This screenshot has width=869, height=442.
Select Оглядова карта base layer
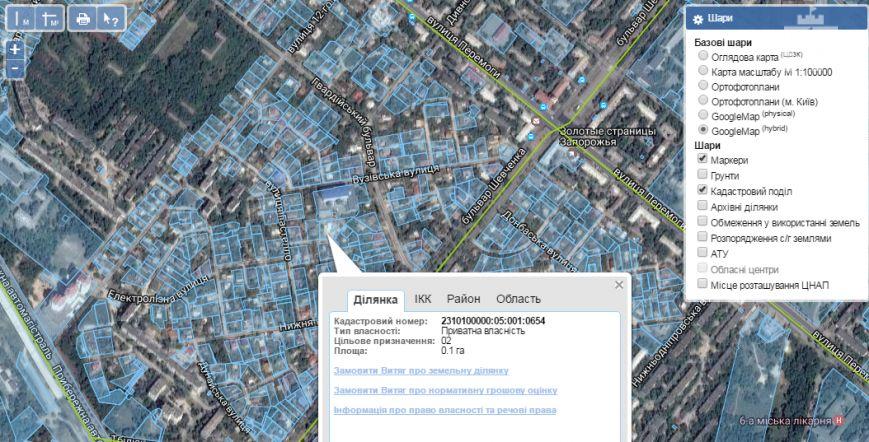tap(703, 57)
